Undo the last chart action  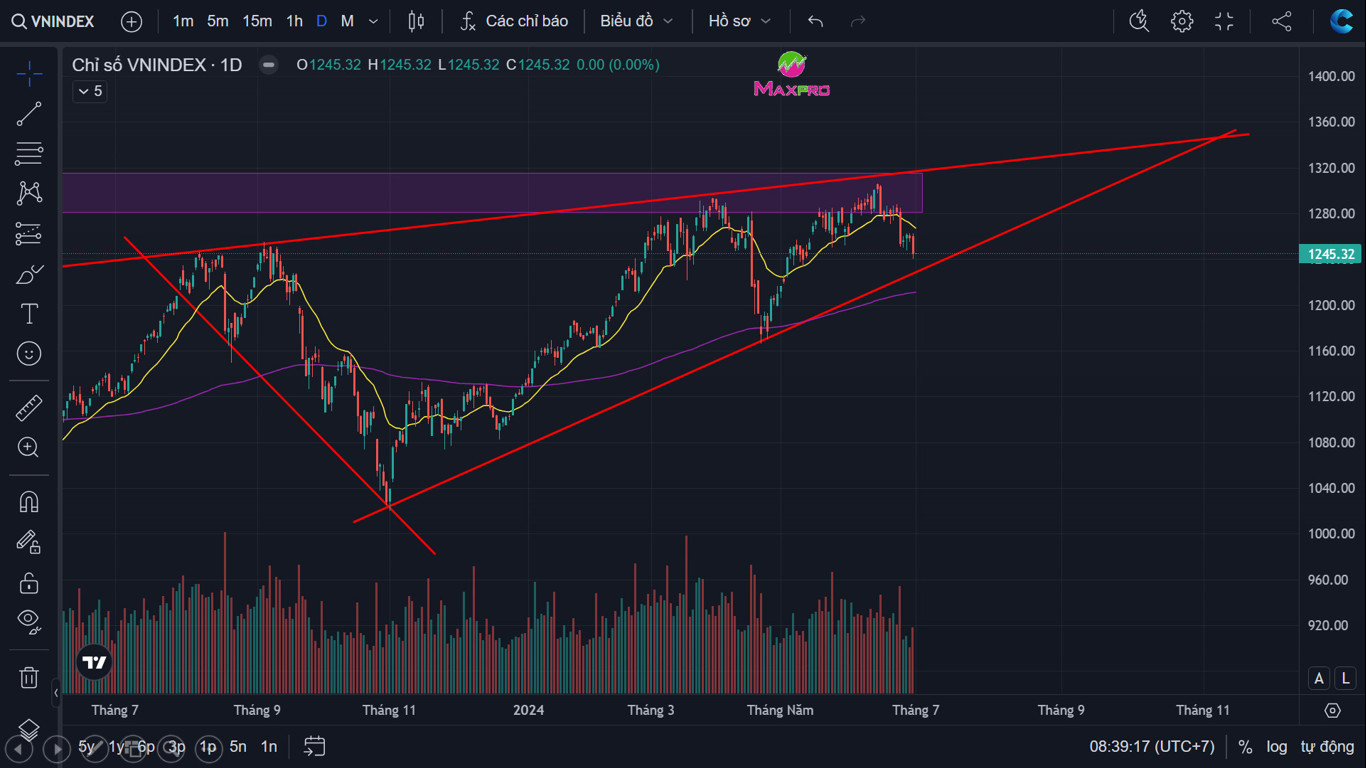click(x=816, y=21)
